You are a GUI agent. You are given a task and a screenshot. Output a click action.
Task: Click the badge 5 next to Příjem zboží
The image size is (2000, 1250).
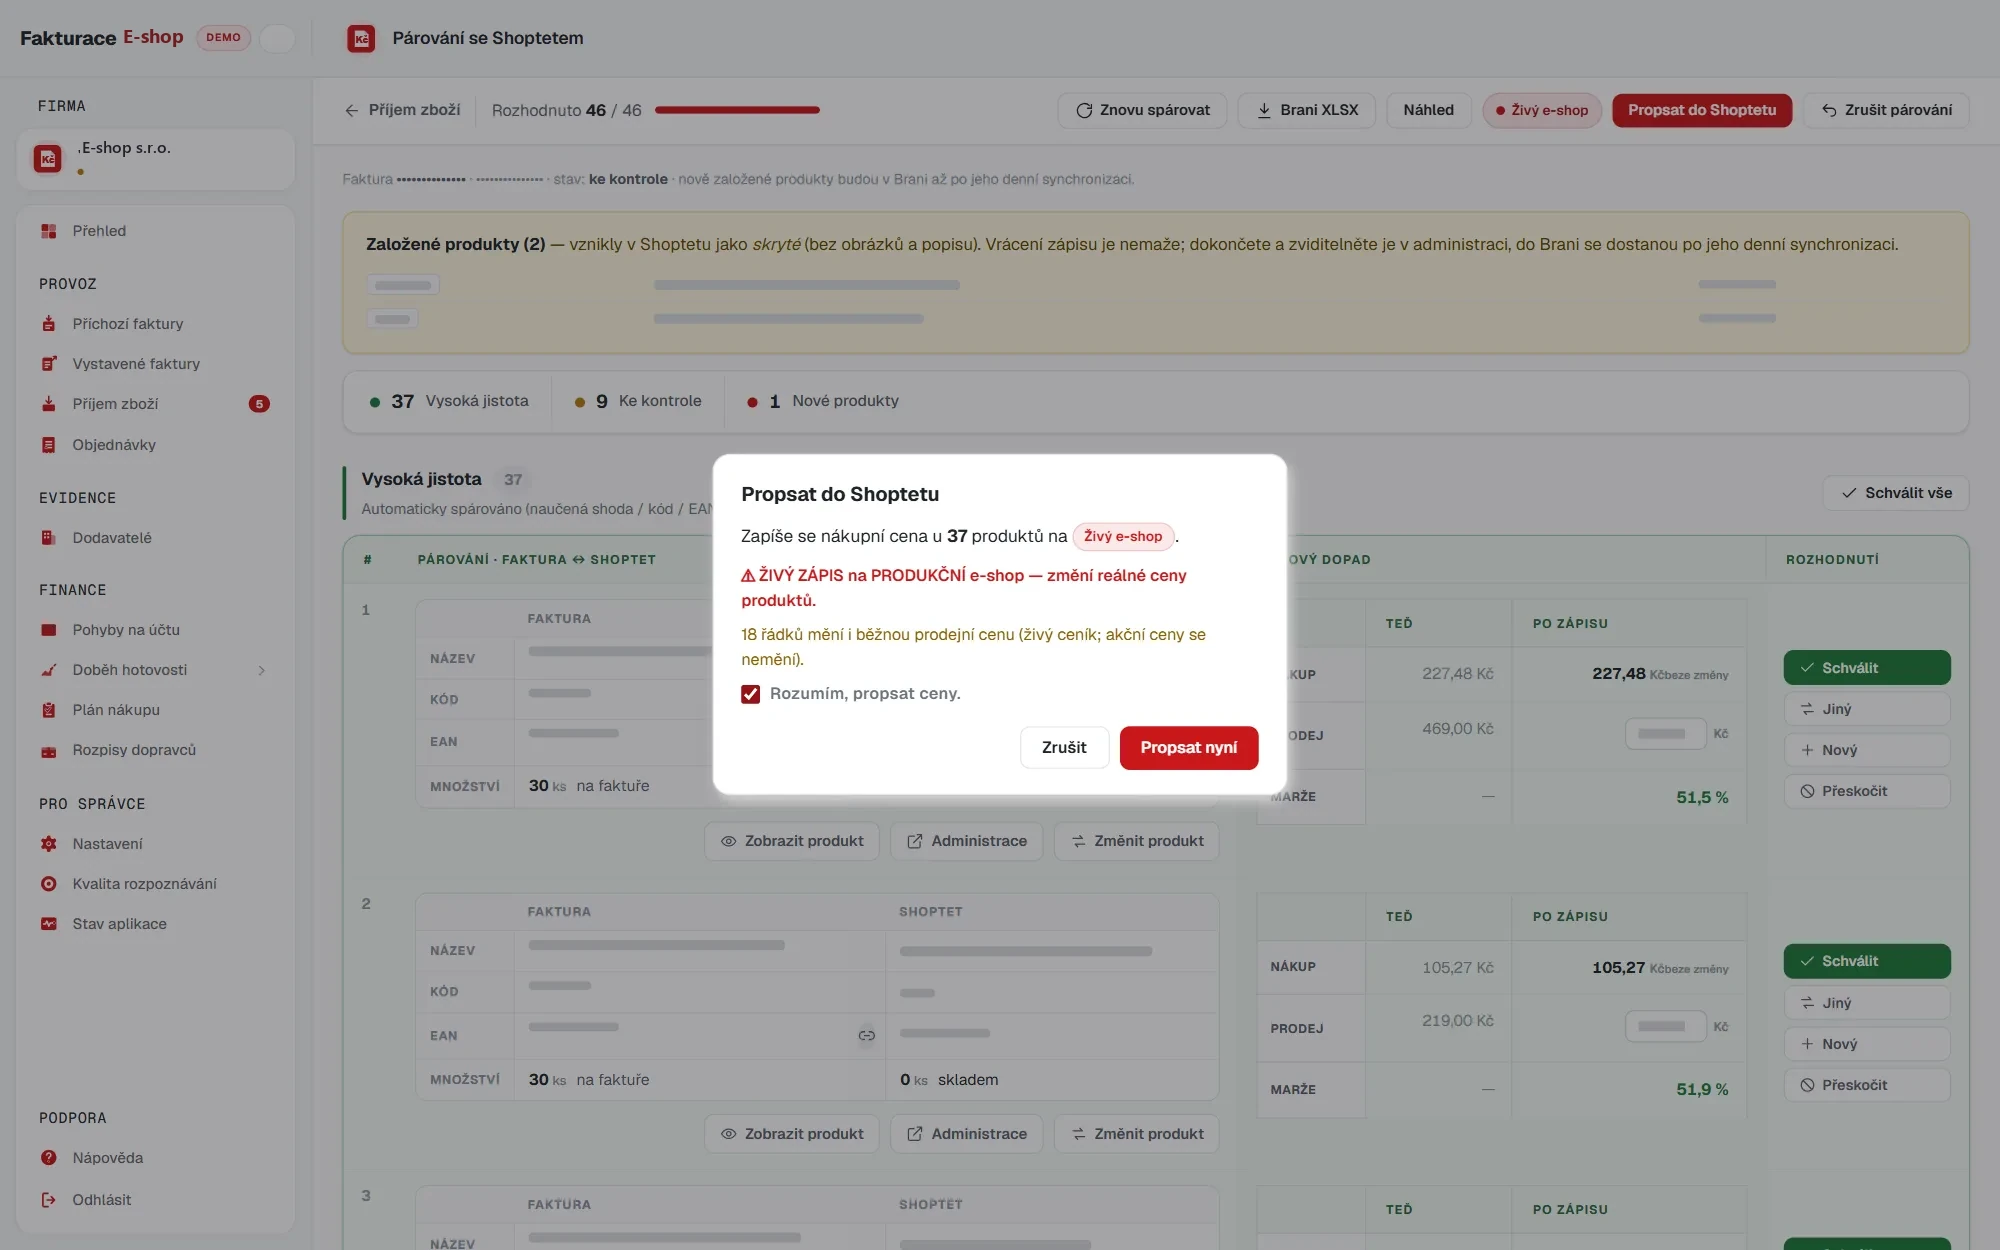pyautogui.click(x=259, y=404)
